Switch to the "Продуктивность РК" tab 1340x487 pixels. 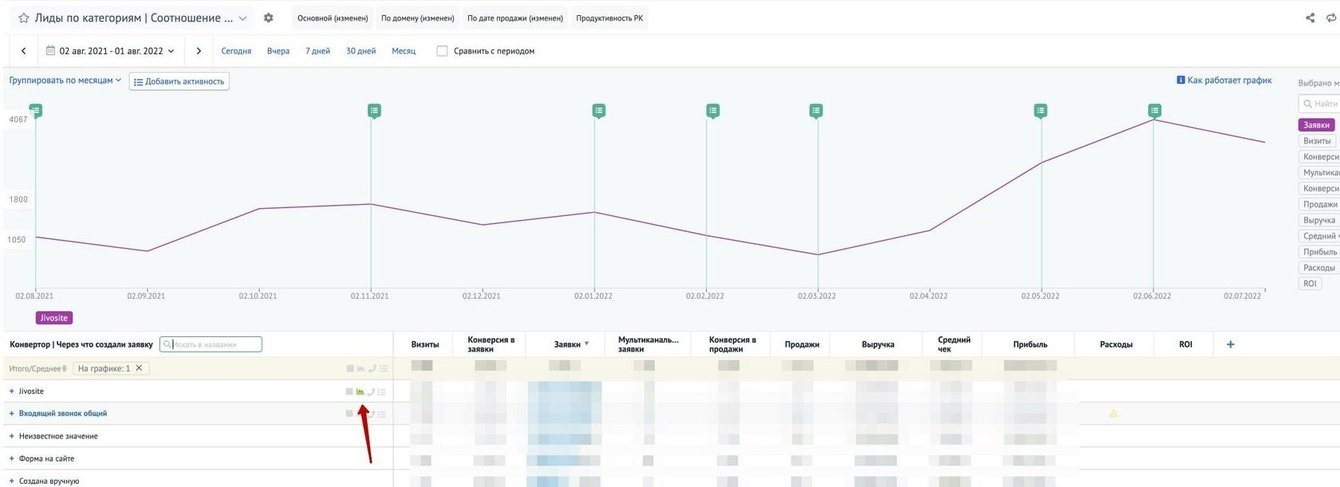[x=609, y=18]
